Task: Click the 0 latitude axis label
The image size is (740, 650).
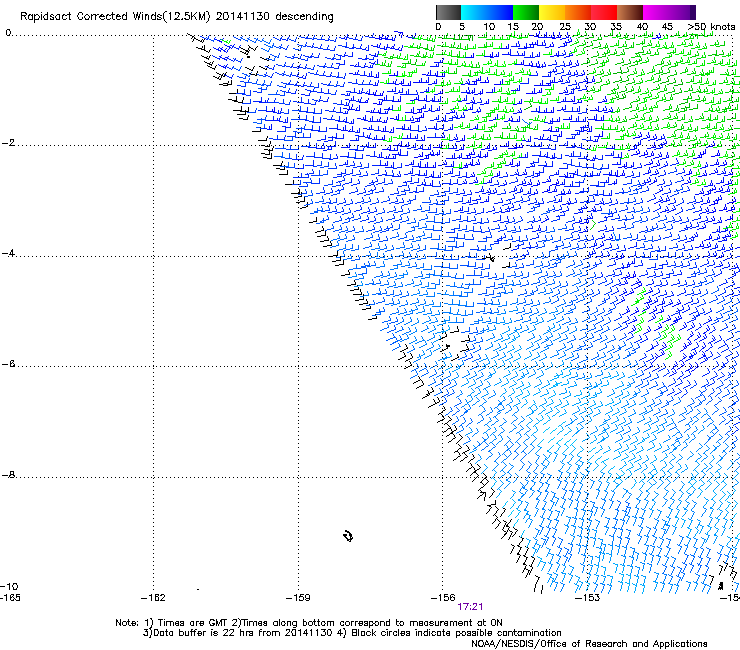Action: click(8, 33)
